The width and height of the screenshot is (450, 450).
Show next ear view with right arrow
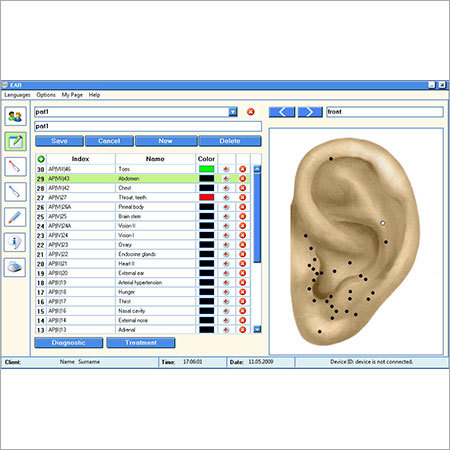point(310,112)
